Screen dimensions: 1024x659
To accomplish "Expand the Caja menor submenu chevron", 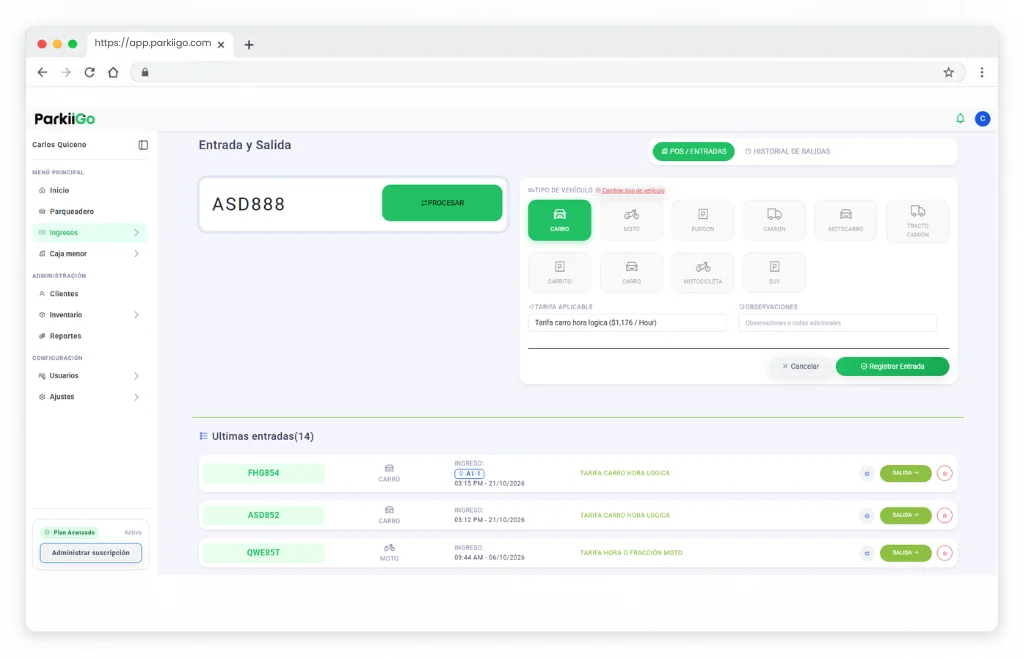I will click(x=136, y=253).
